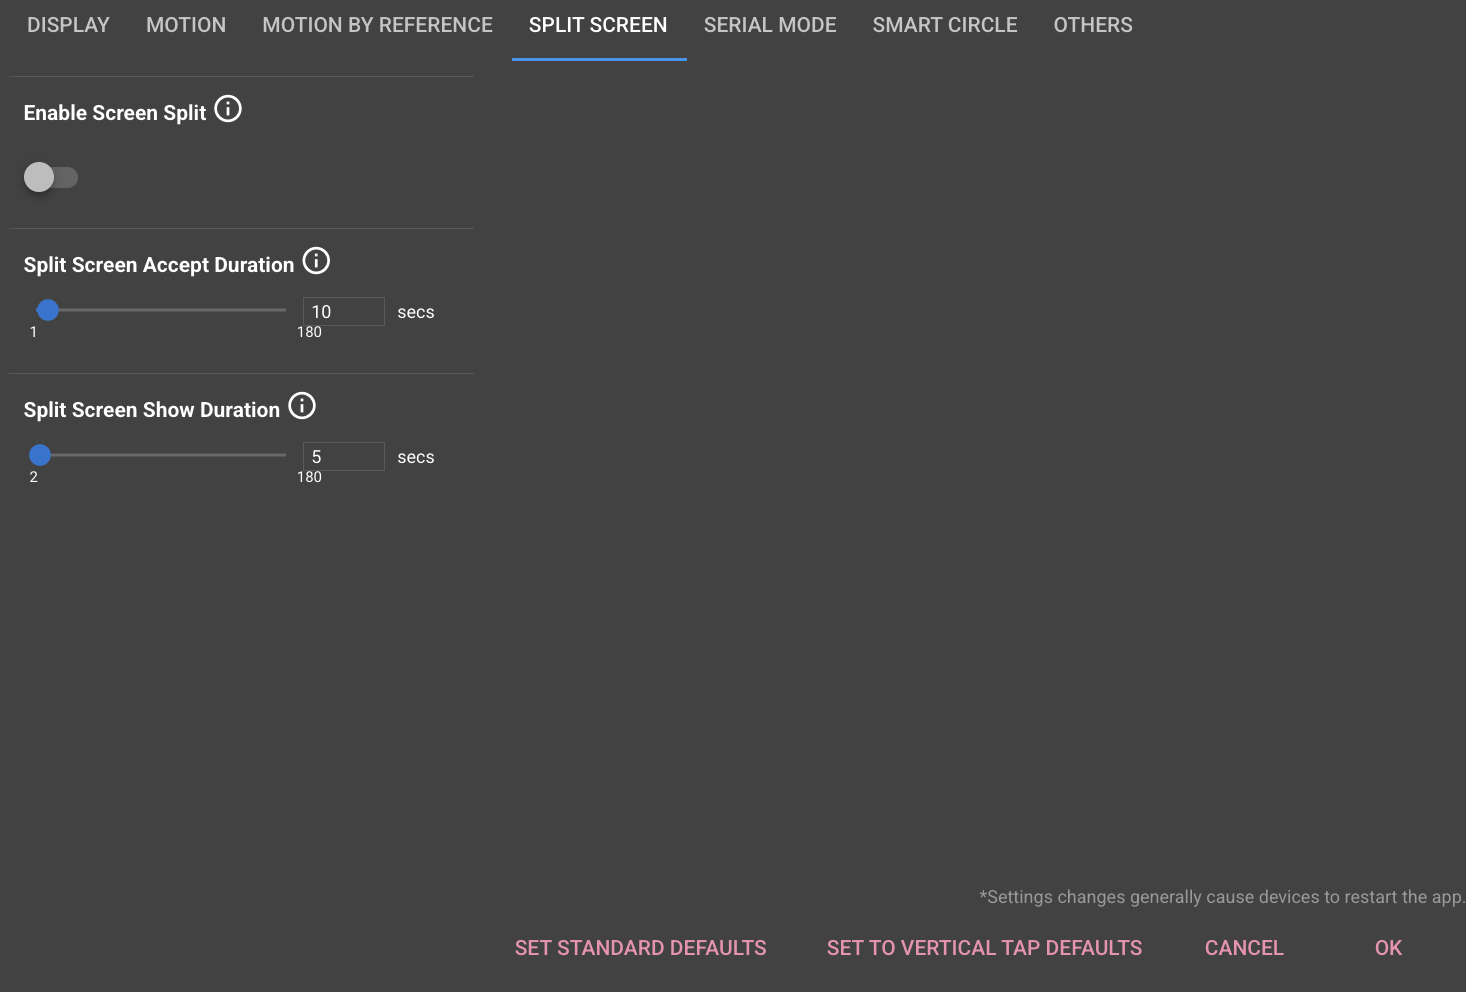Screen dimensions: 1466x992
Task: Open the MOTION tab
Action: (186, 25)
